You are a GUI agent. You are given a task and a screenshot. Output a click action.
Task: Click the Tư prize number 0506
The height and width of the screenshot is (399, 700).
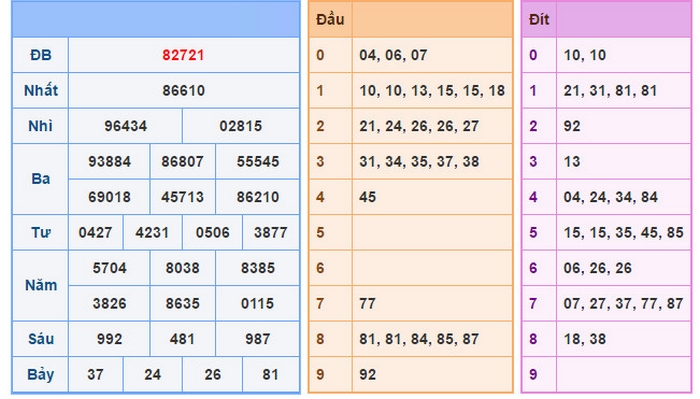212,233
